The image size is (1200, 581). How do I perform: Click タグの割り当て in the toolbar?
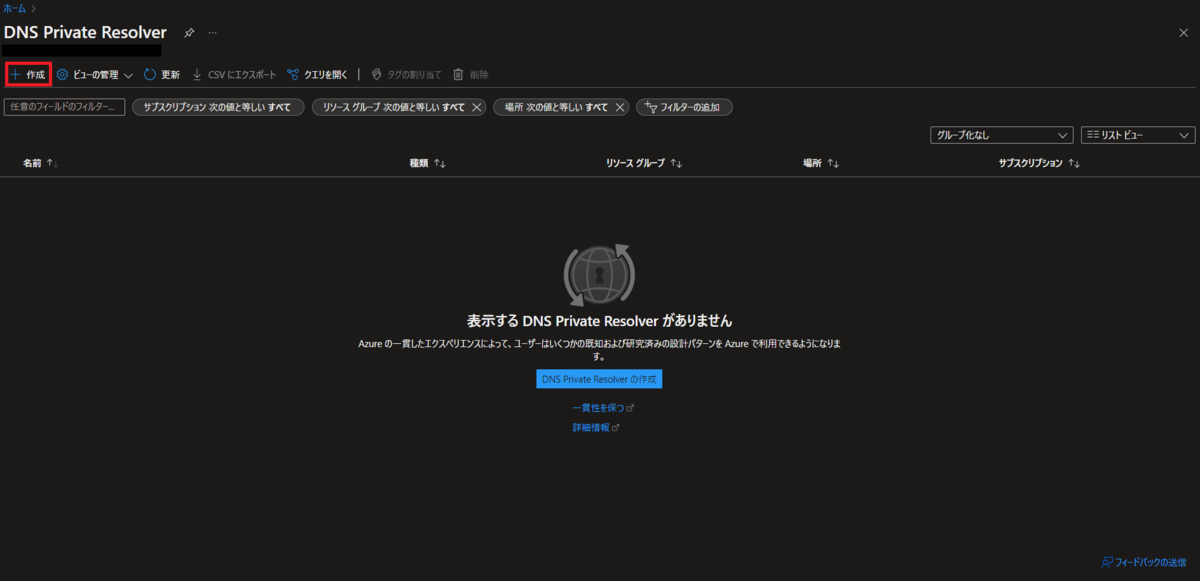pyautogui.click(x=406, y=75)
